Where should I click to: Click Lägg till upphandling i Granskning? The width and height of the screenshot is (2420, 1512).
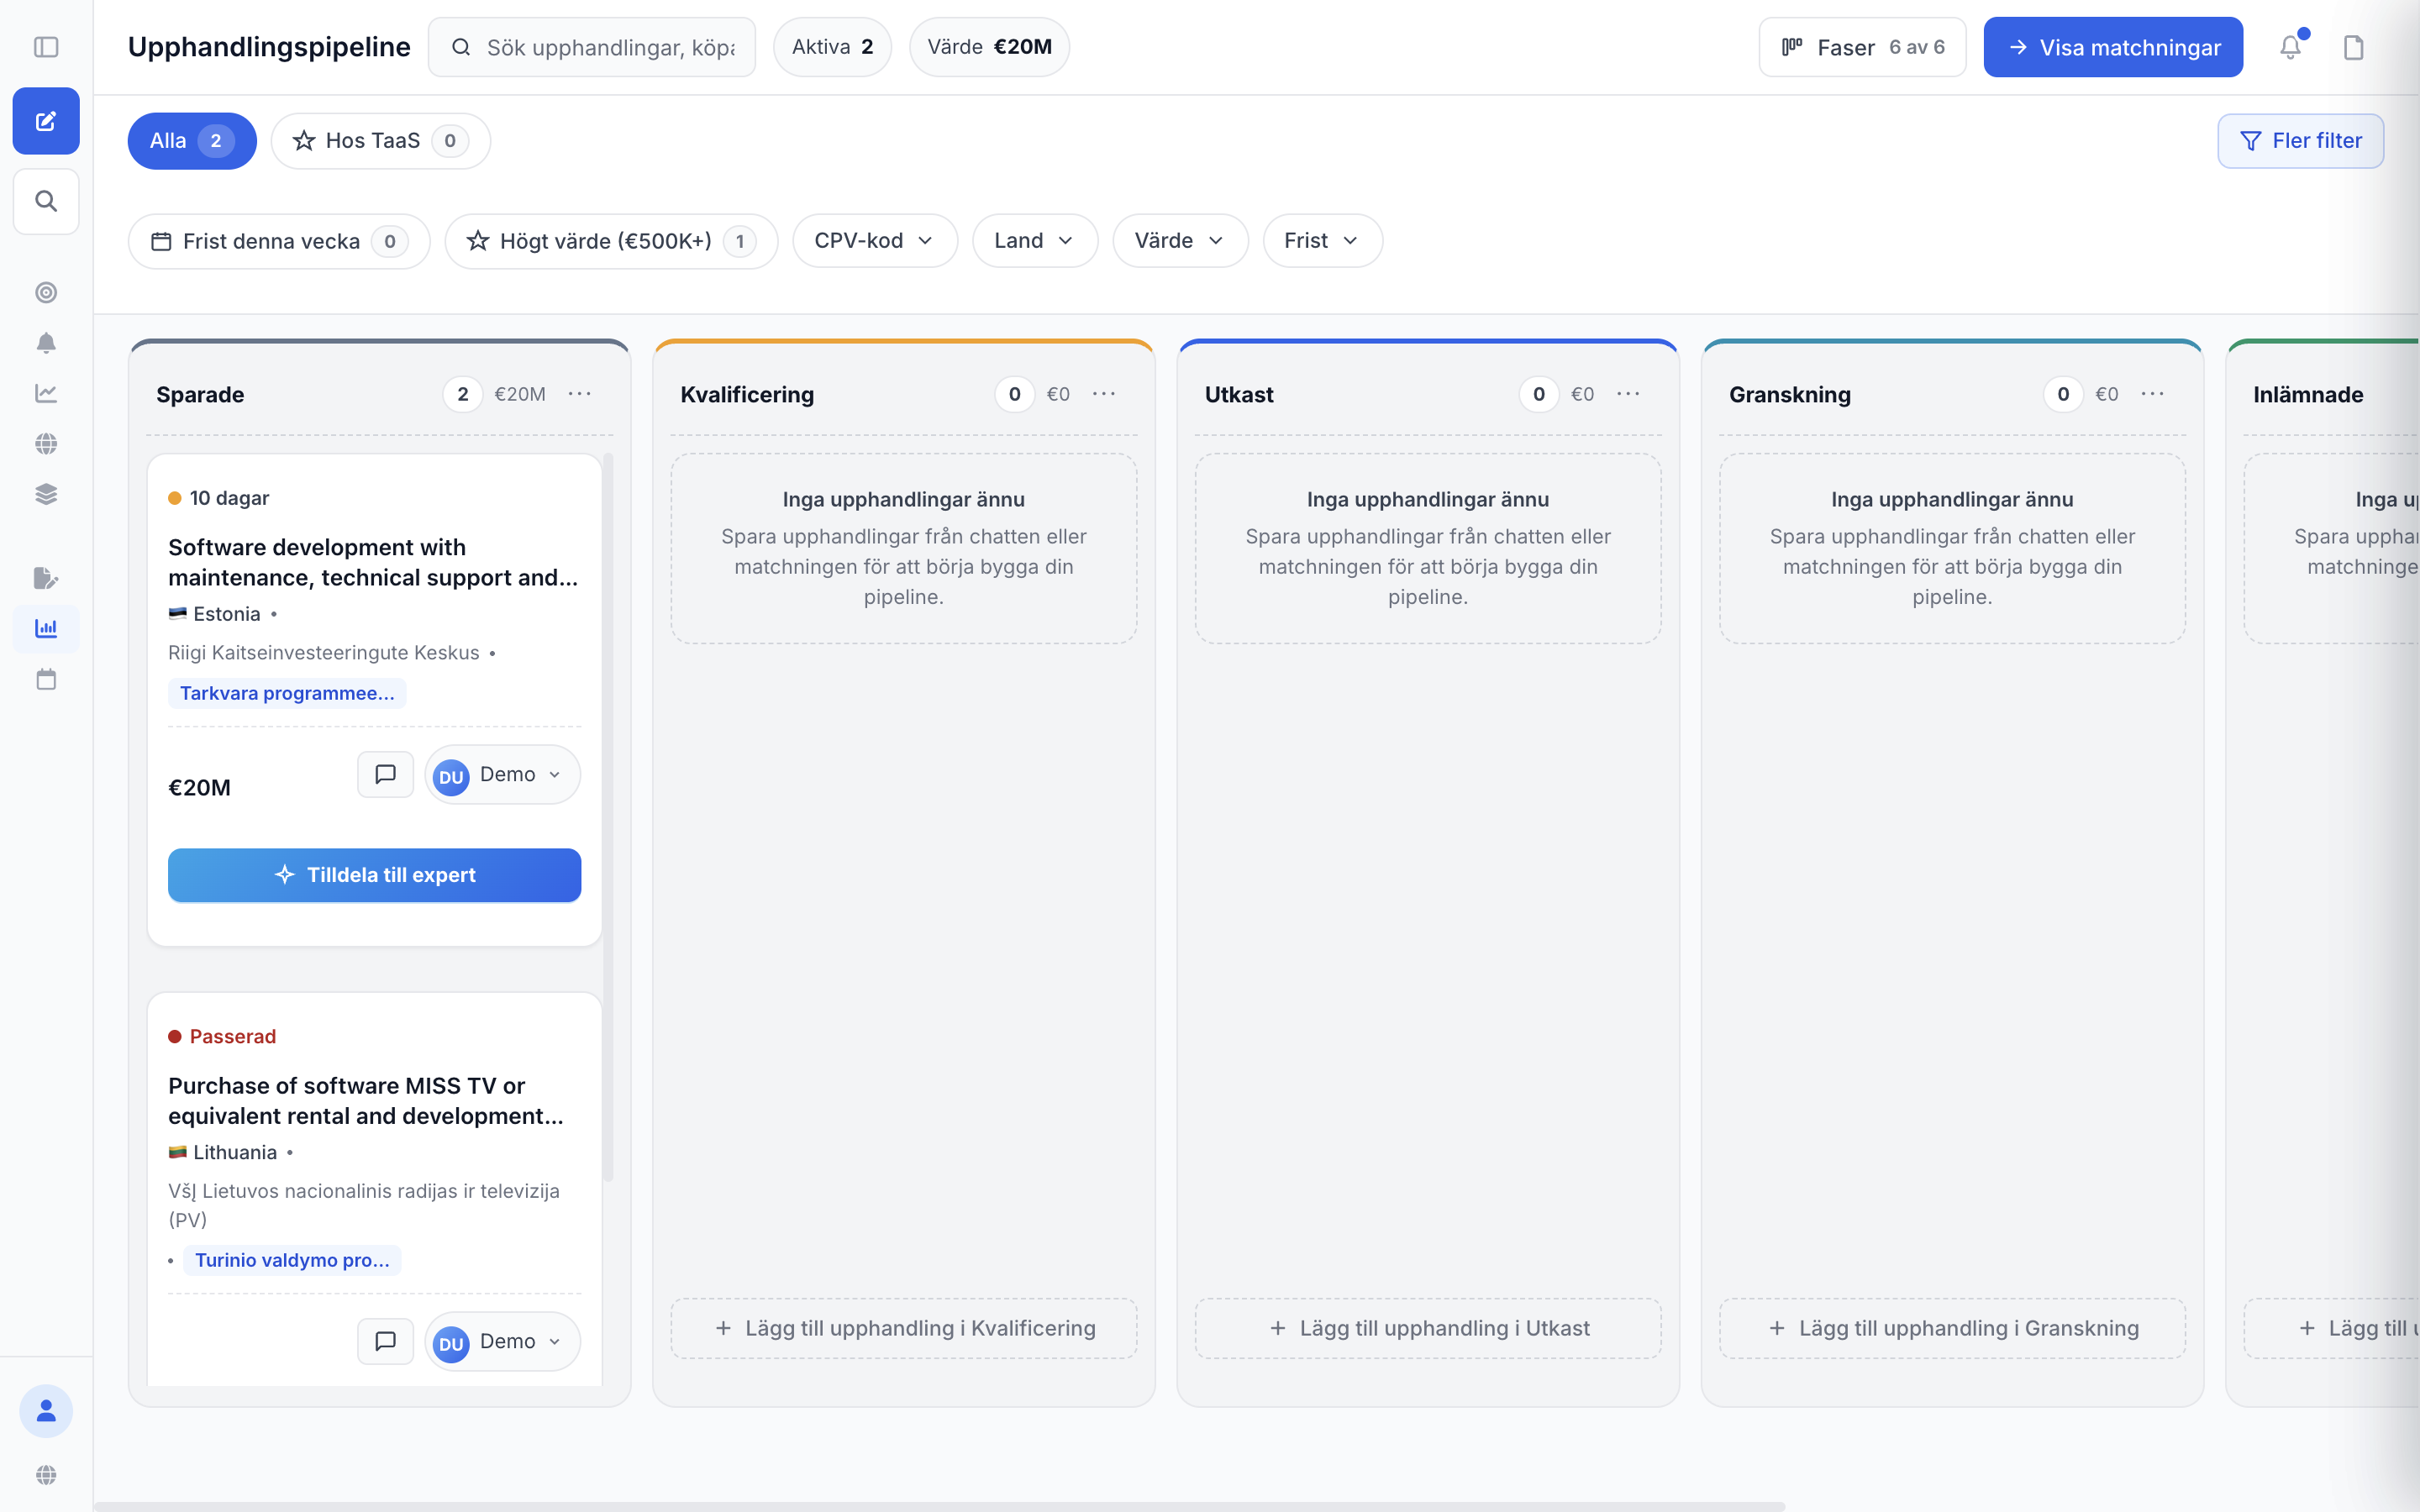click(1952, 1328)
